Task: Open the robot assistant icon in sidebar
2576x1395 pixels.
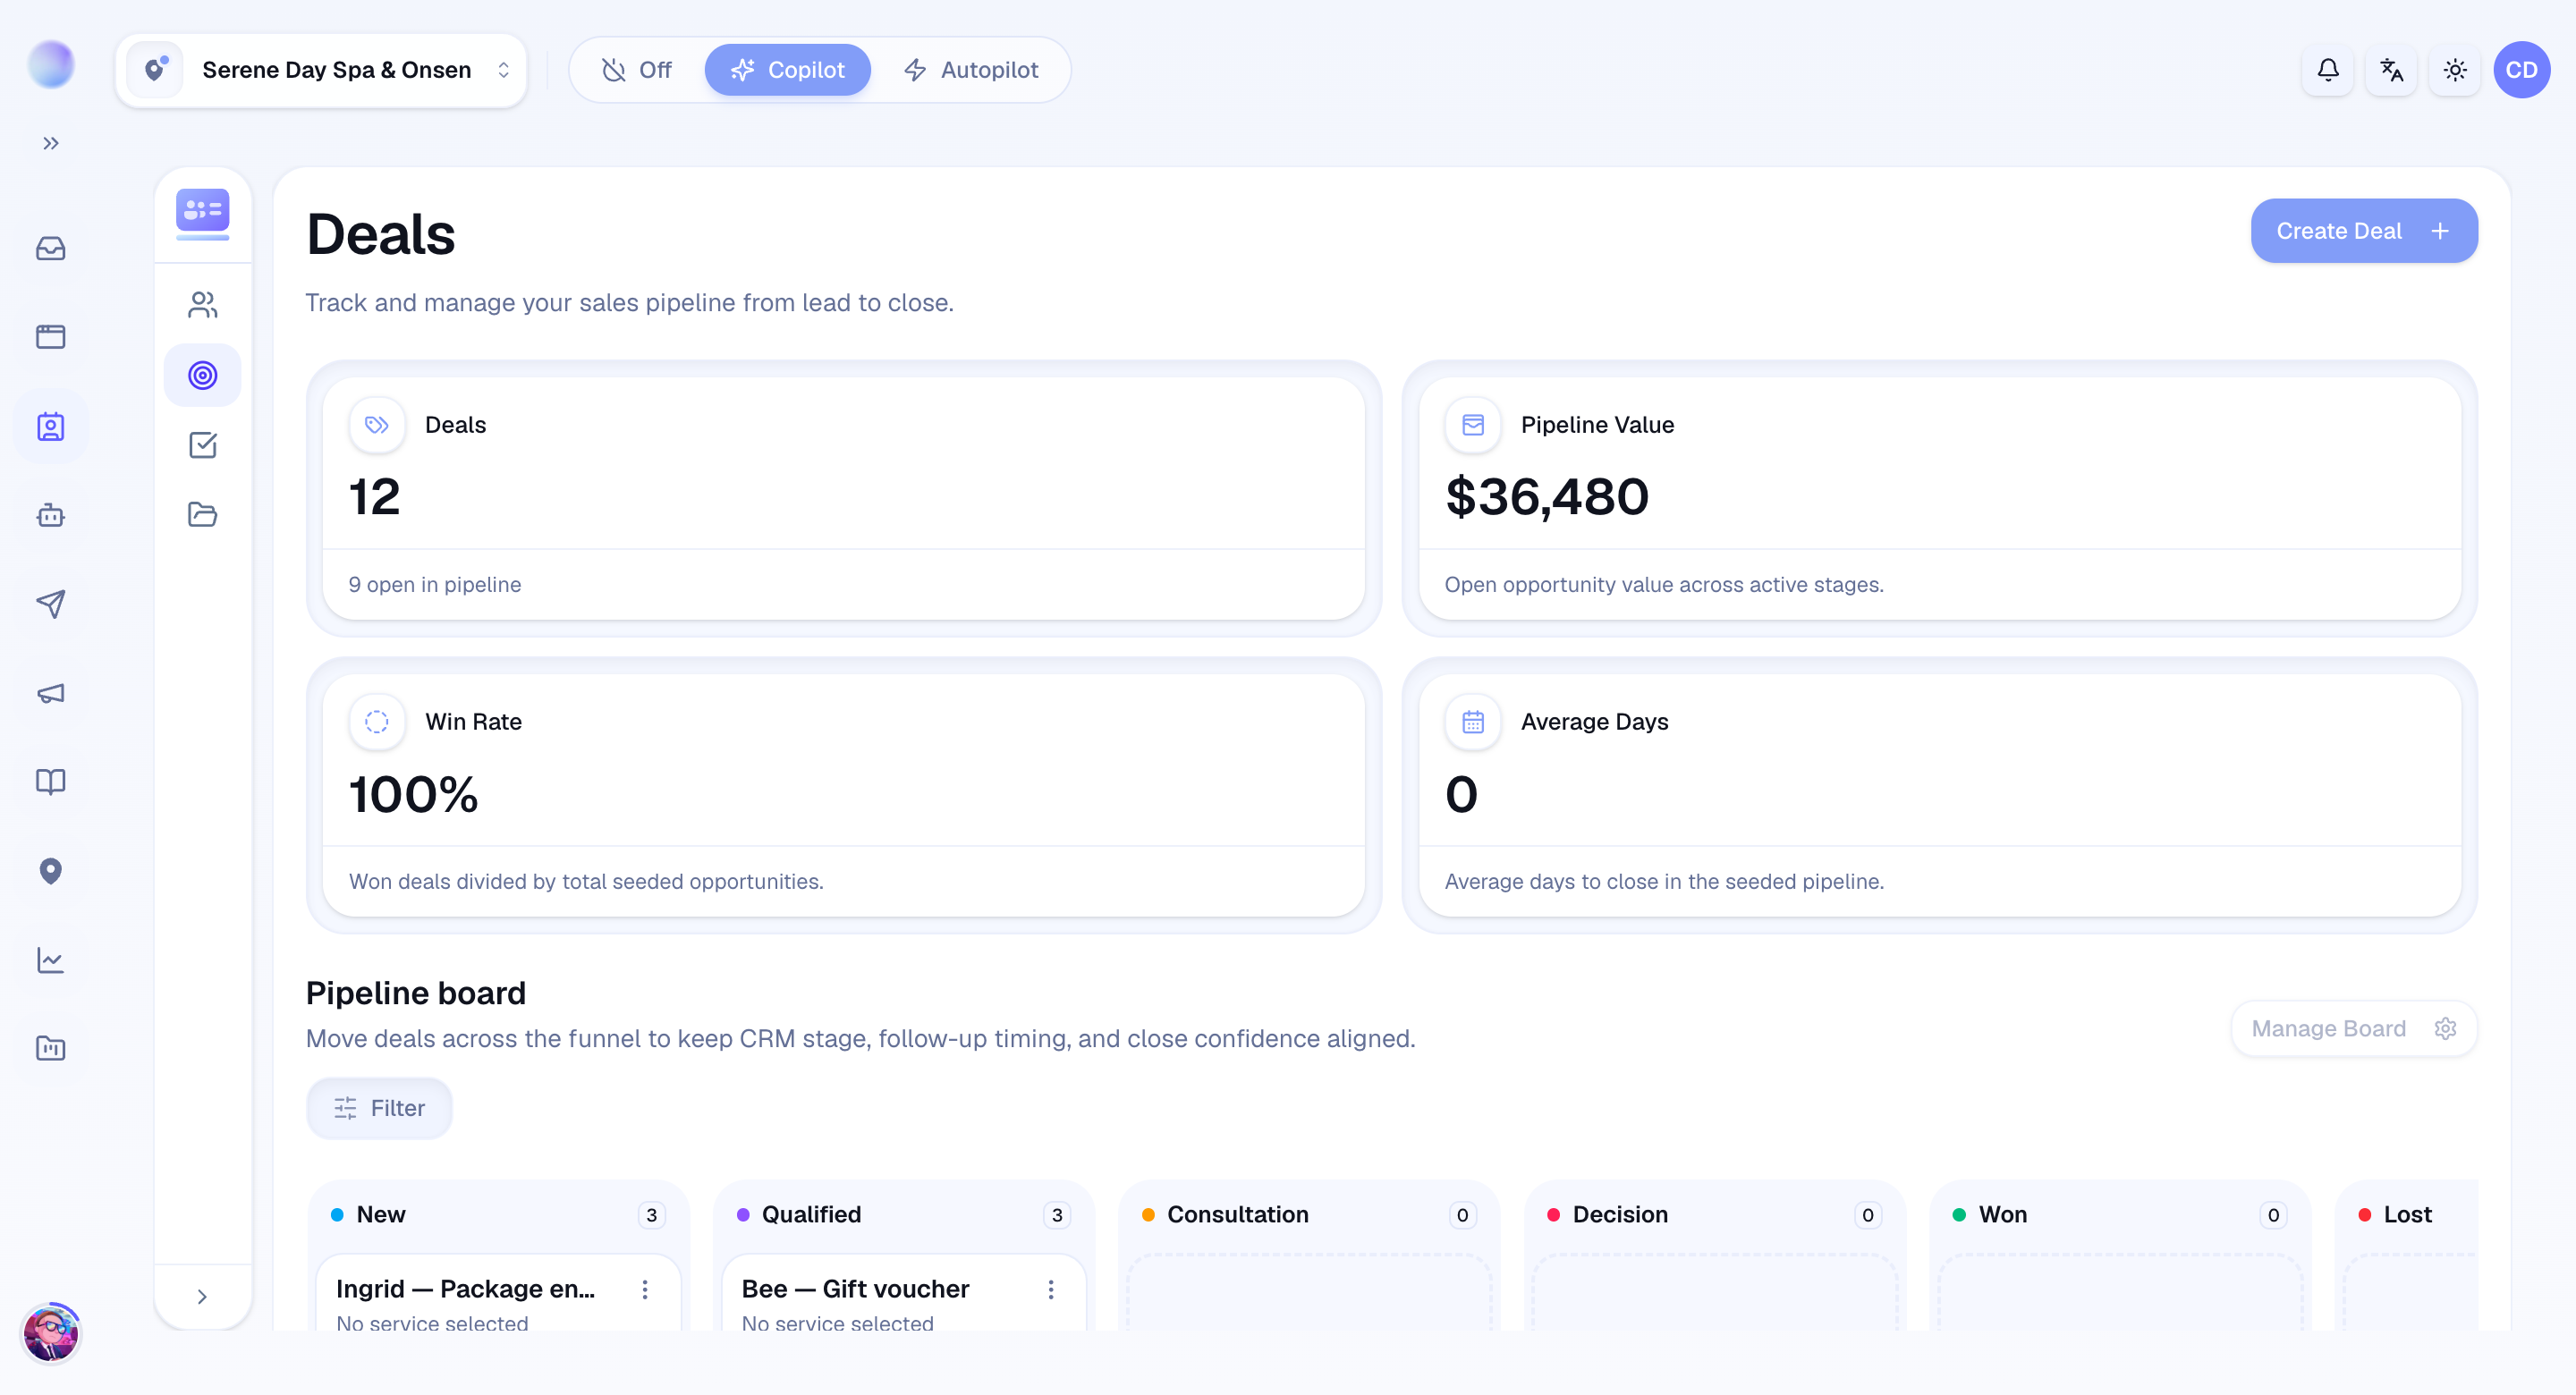Action: coord(51,516)
